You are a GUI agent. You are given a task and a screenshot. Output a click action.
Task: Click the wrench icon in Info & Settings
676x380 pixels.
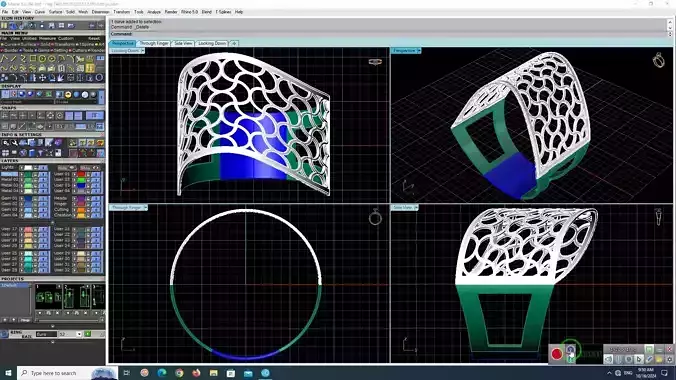(x=14, y=143)
